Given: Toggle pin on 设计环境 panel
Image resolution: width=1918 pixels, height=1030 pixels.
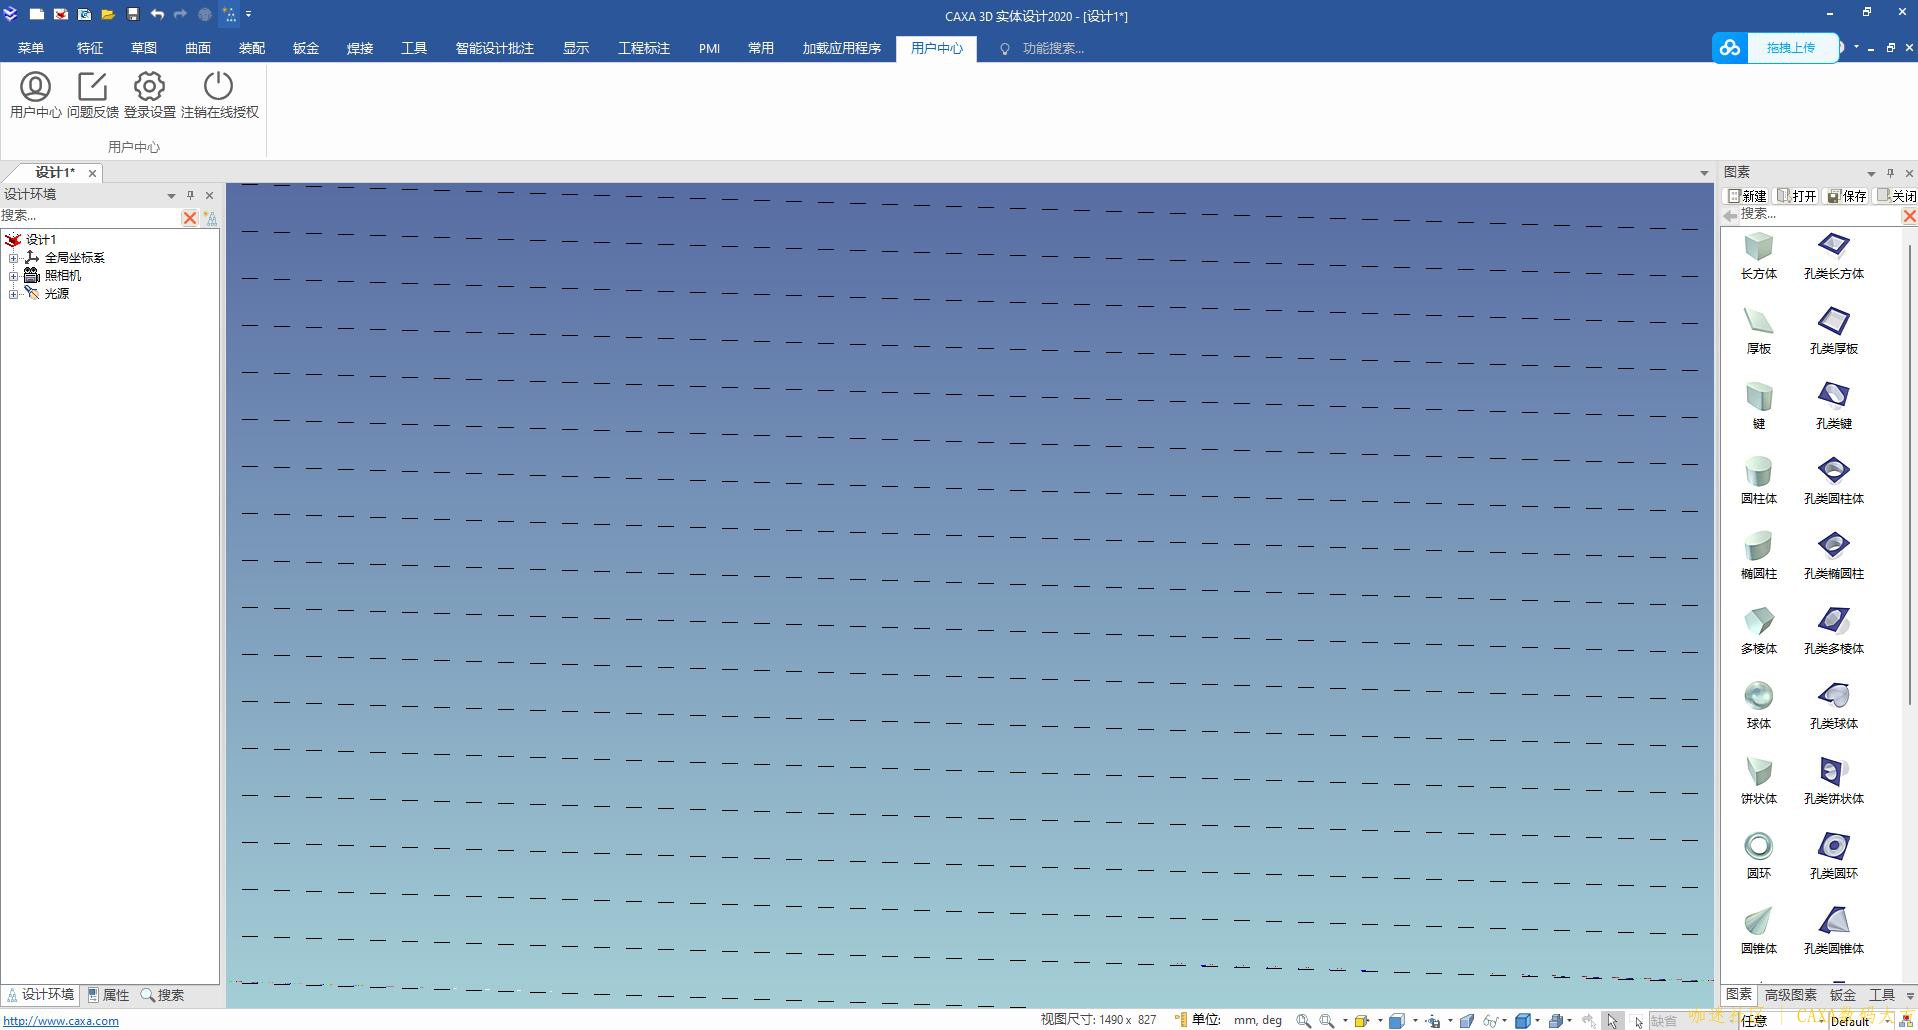Looking at the screenshot, I should point(190,195).
